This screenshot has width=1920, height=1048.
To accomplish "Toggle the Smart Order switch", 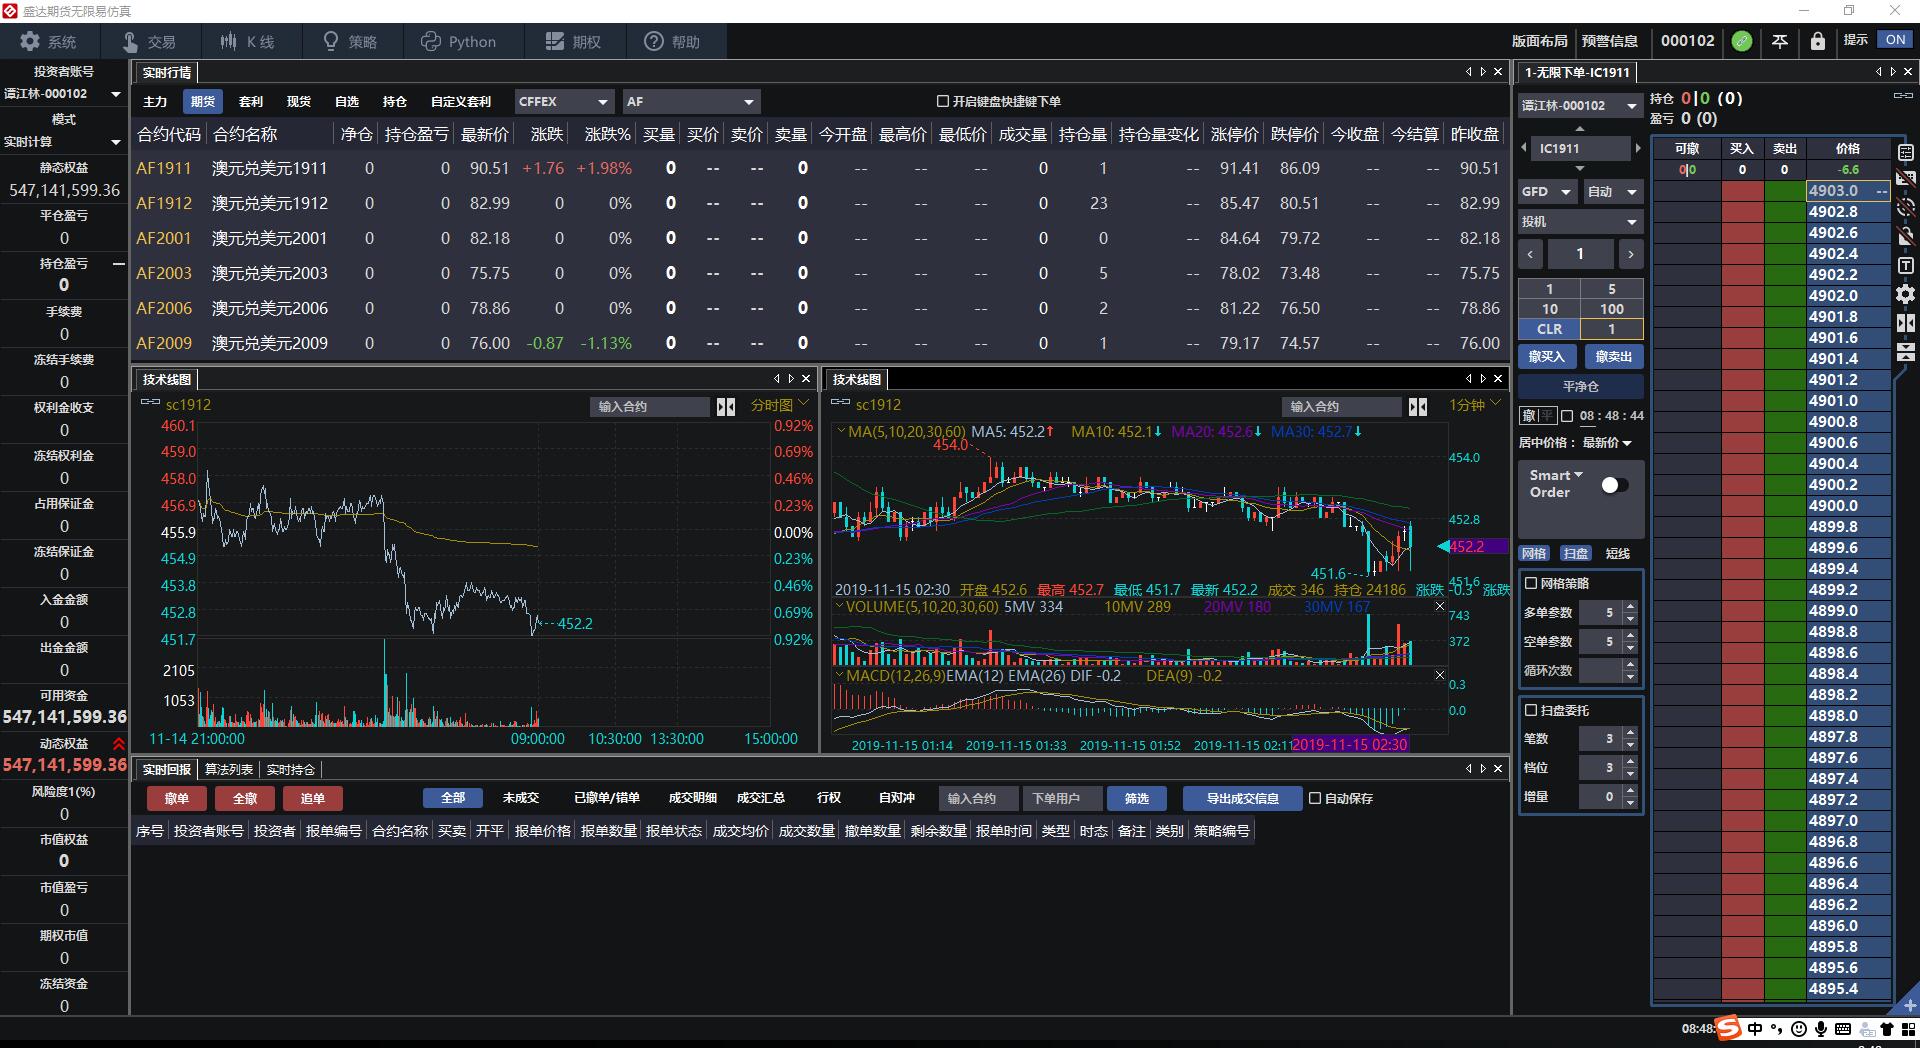I will 1613,485.
